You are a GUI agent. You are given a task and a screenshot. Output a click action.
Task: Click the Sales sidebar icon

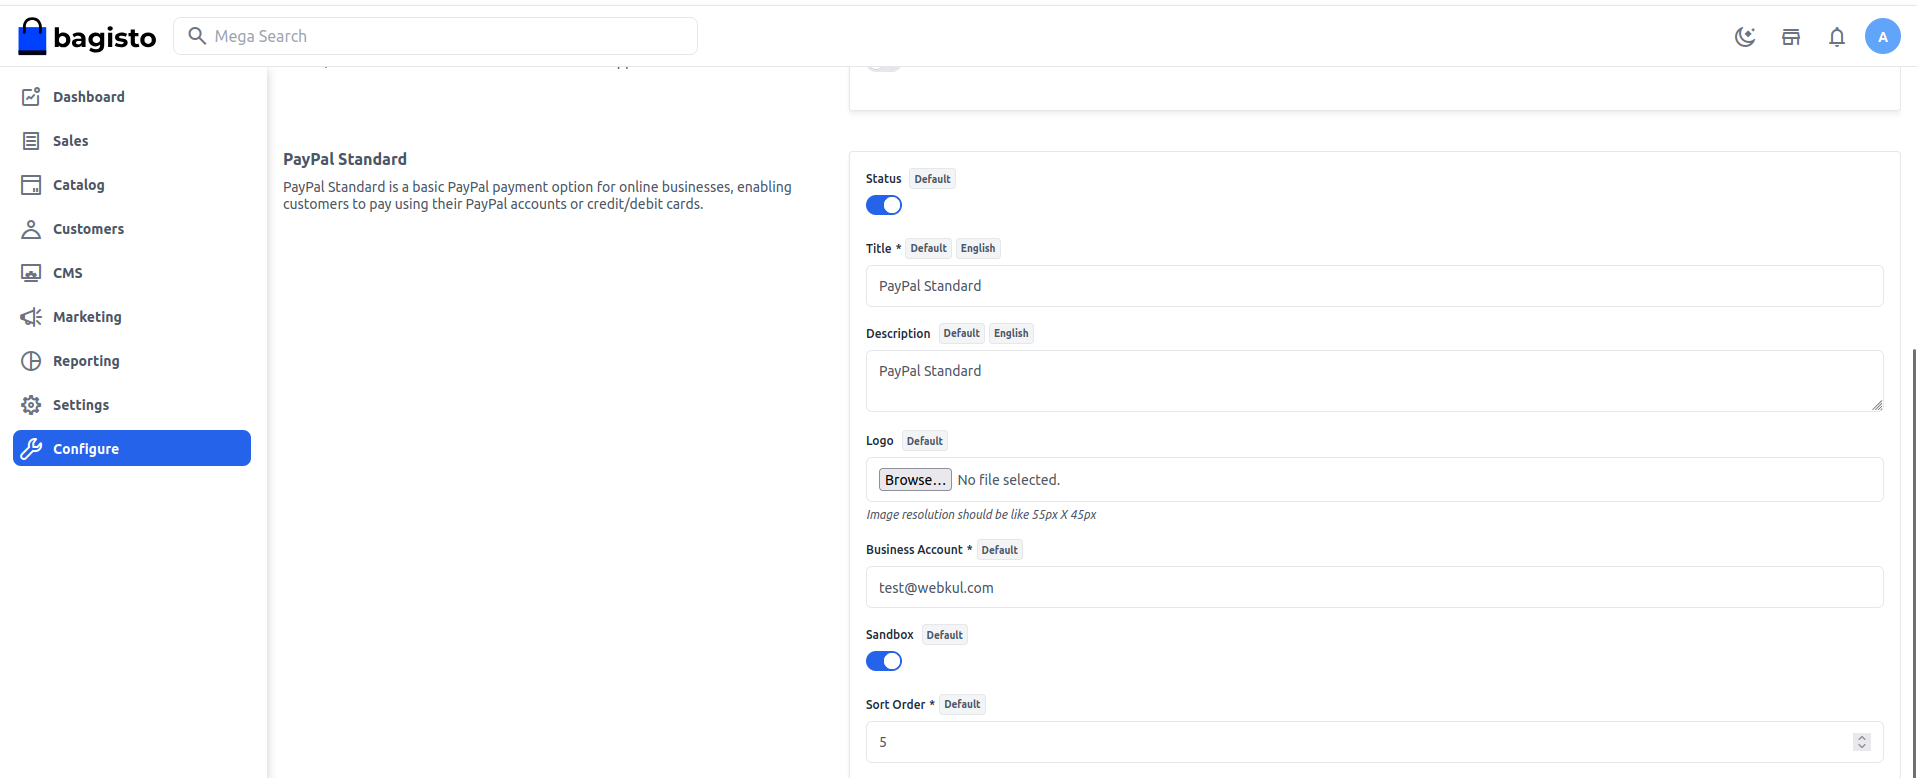pyautogui.click(x=31, y=141)
